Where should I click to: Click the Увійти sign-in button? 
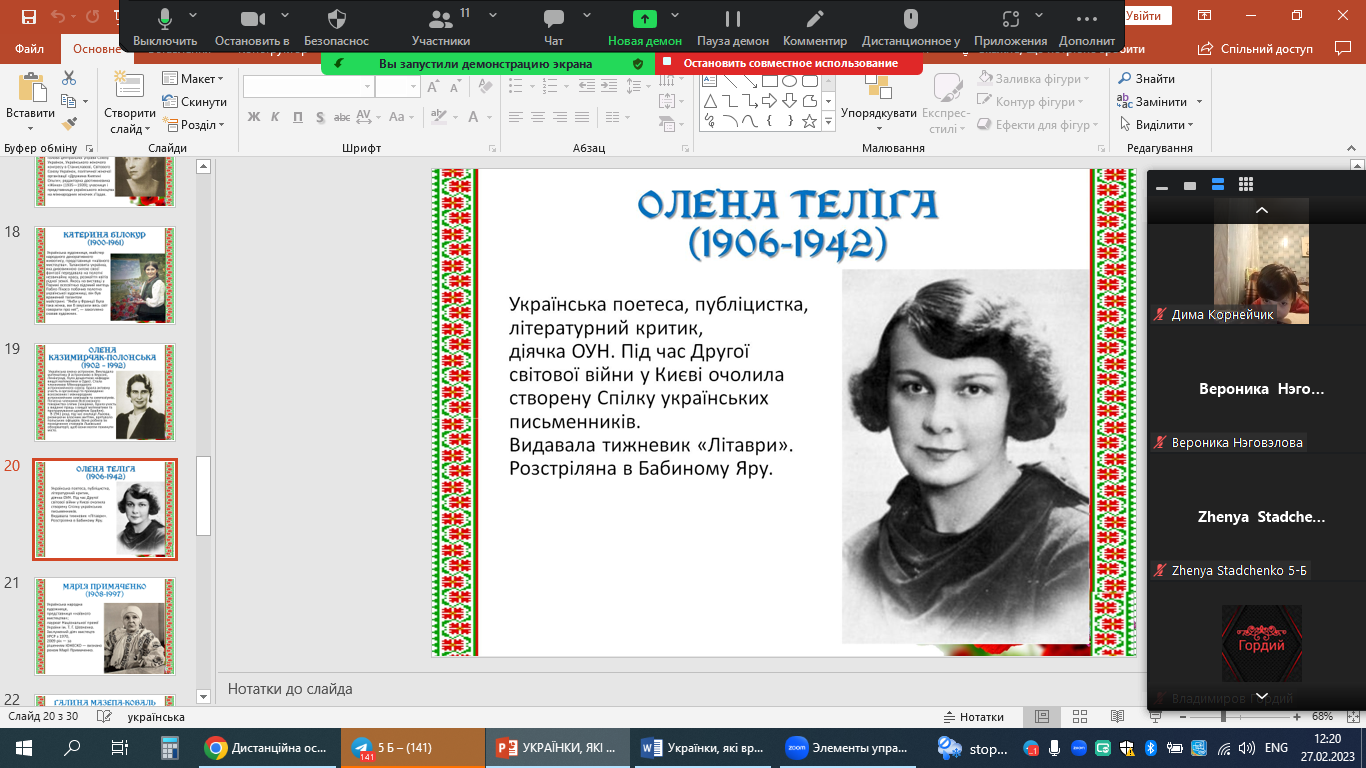pyautogui.click(x=1143, y=16)
